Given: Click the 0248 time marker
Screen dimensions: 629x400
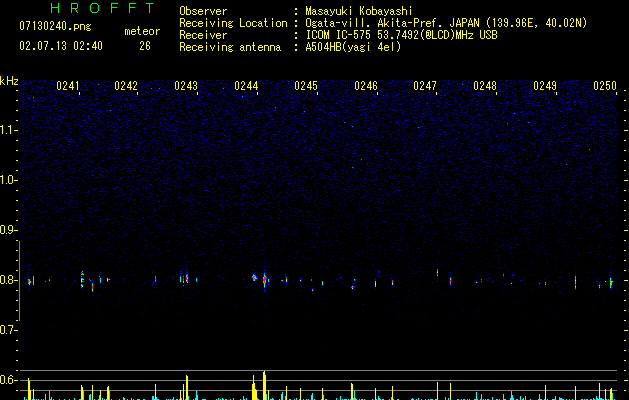Looking at the screenshot, I should [x=485, y=86].
